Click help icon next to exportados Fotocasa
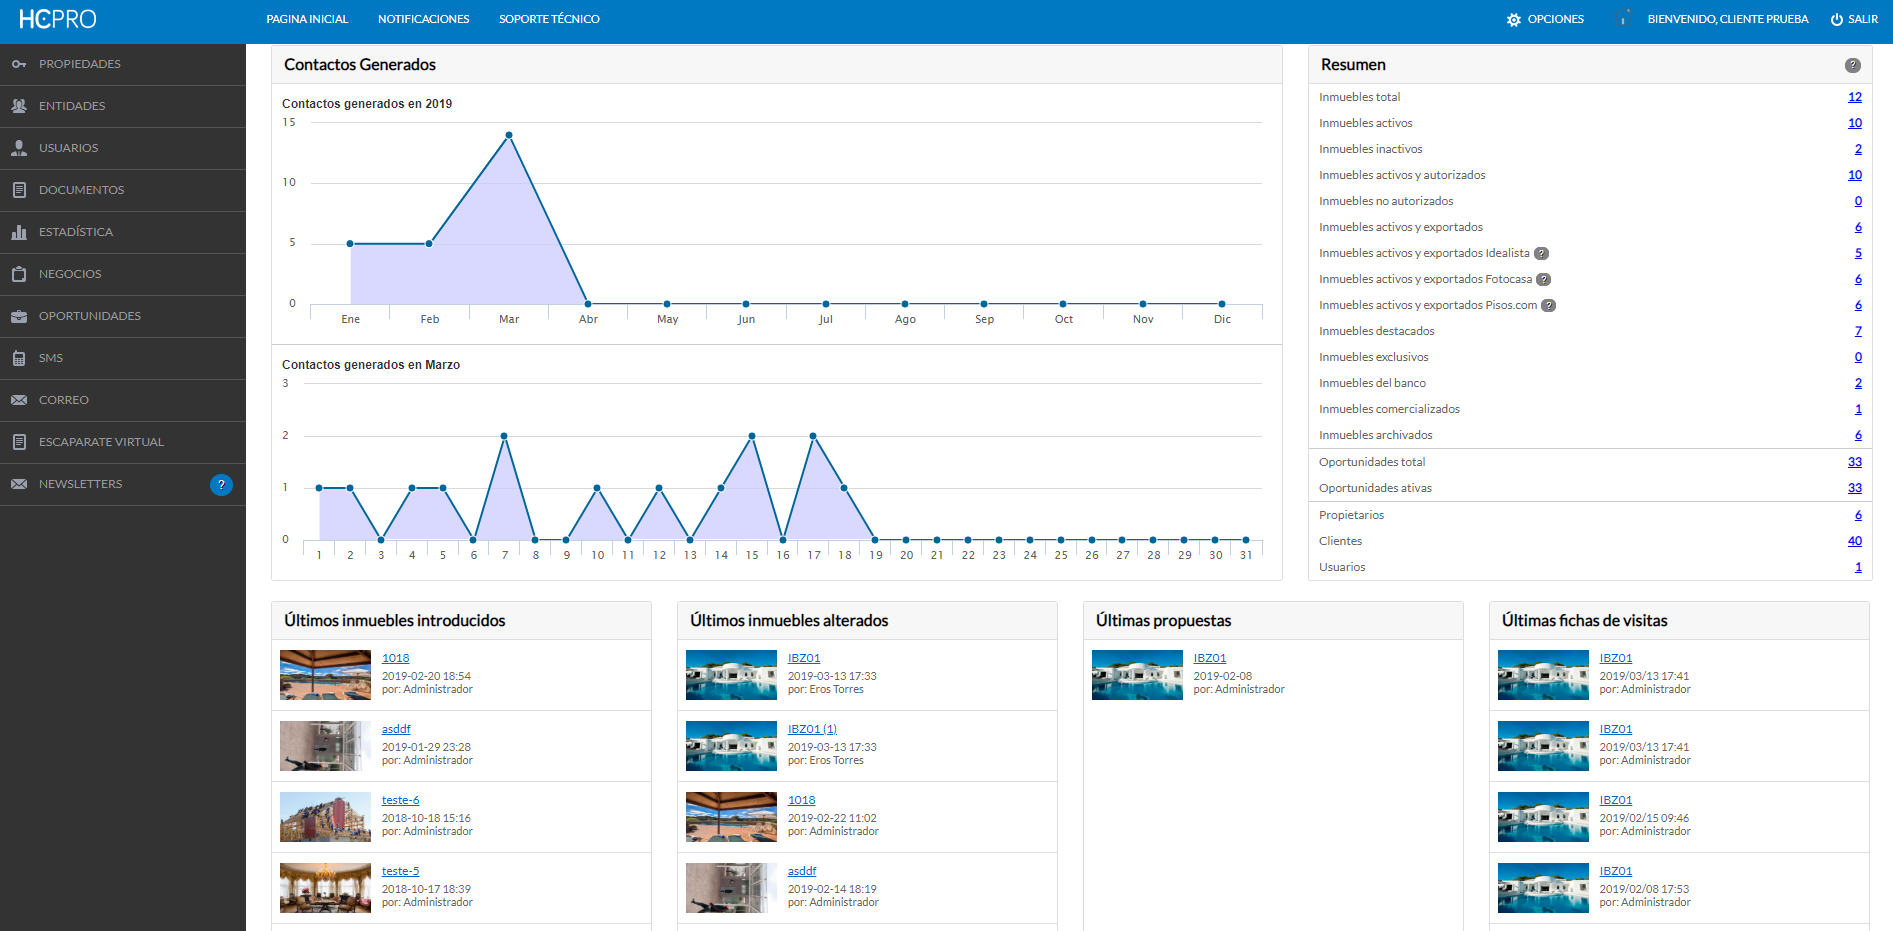The height and width of the screenshot is (931, 1893). (1544, 280)
